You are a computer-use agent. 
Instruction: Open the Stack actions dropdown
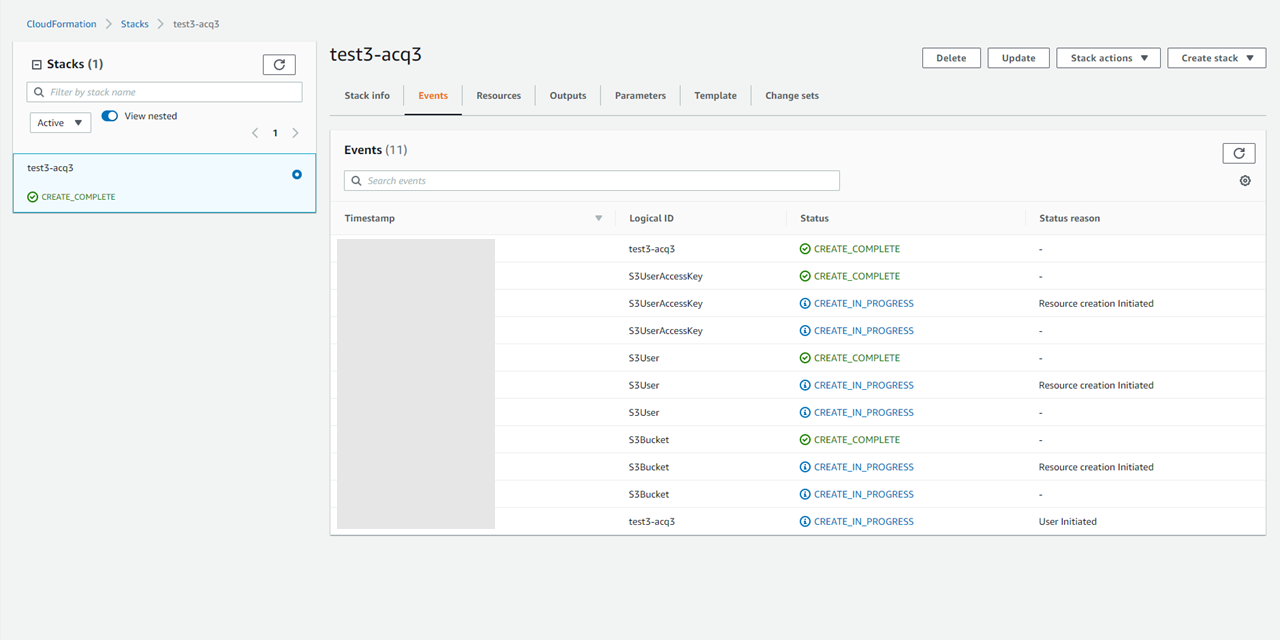click(1108, 57)
